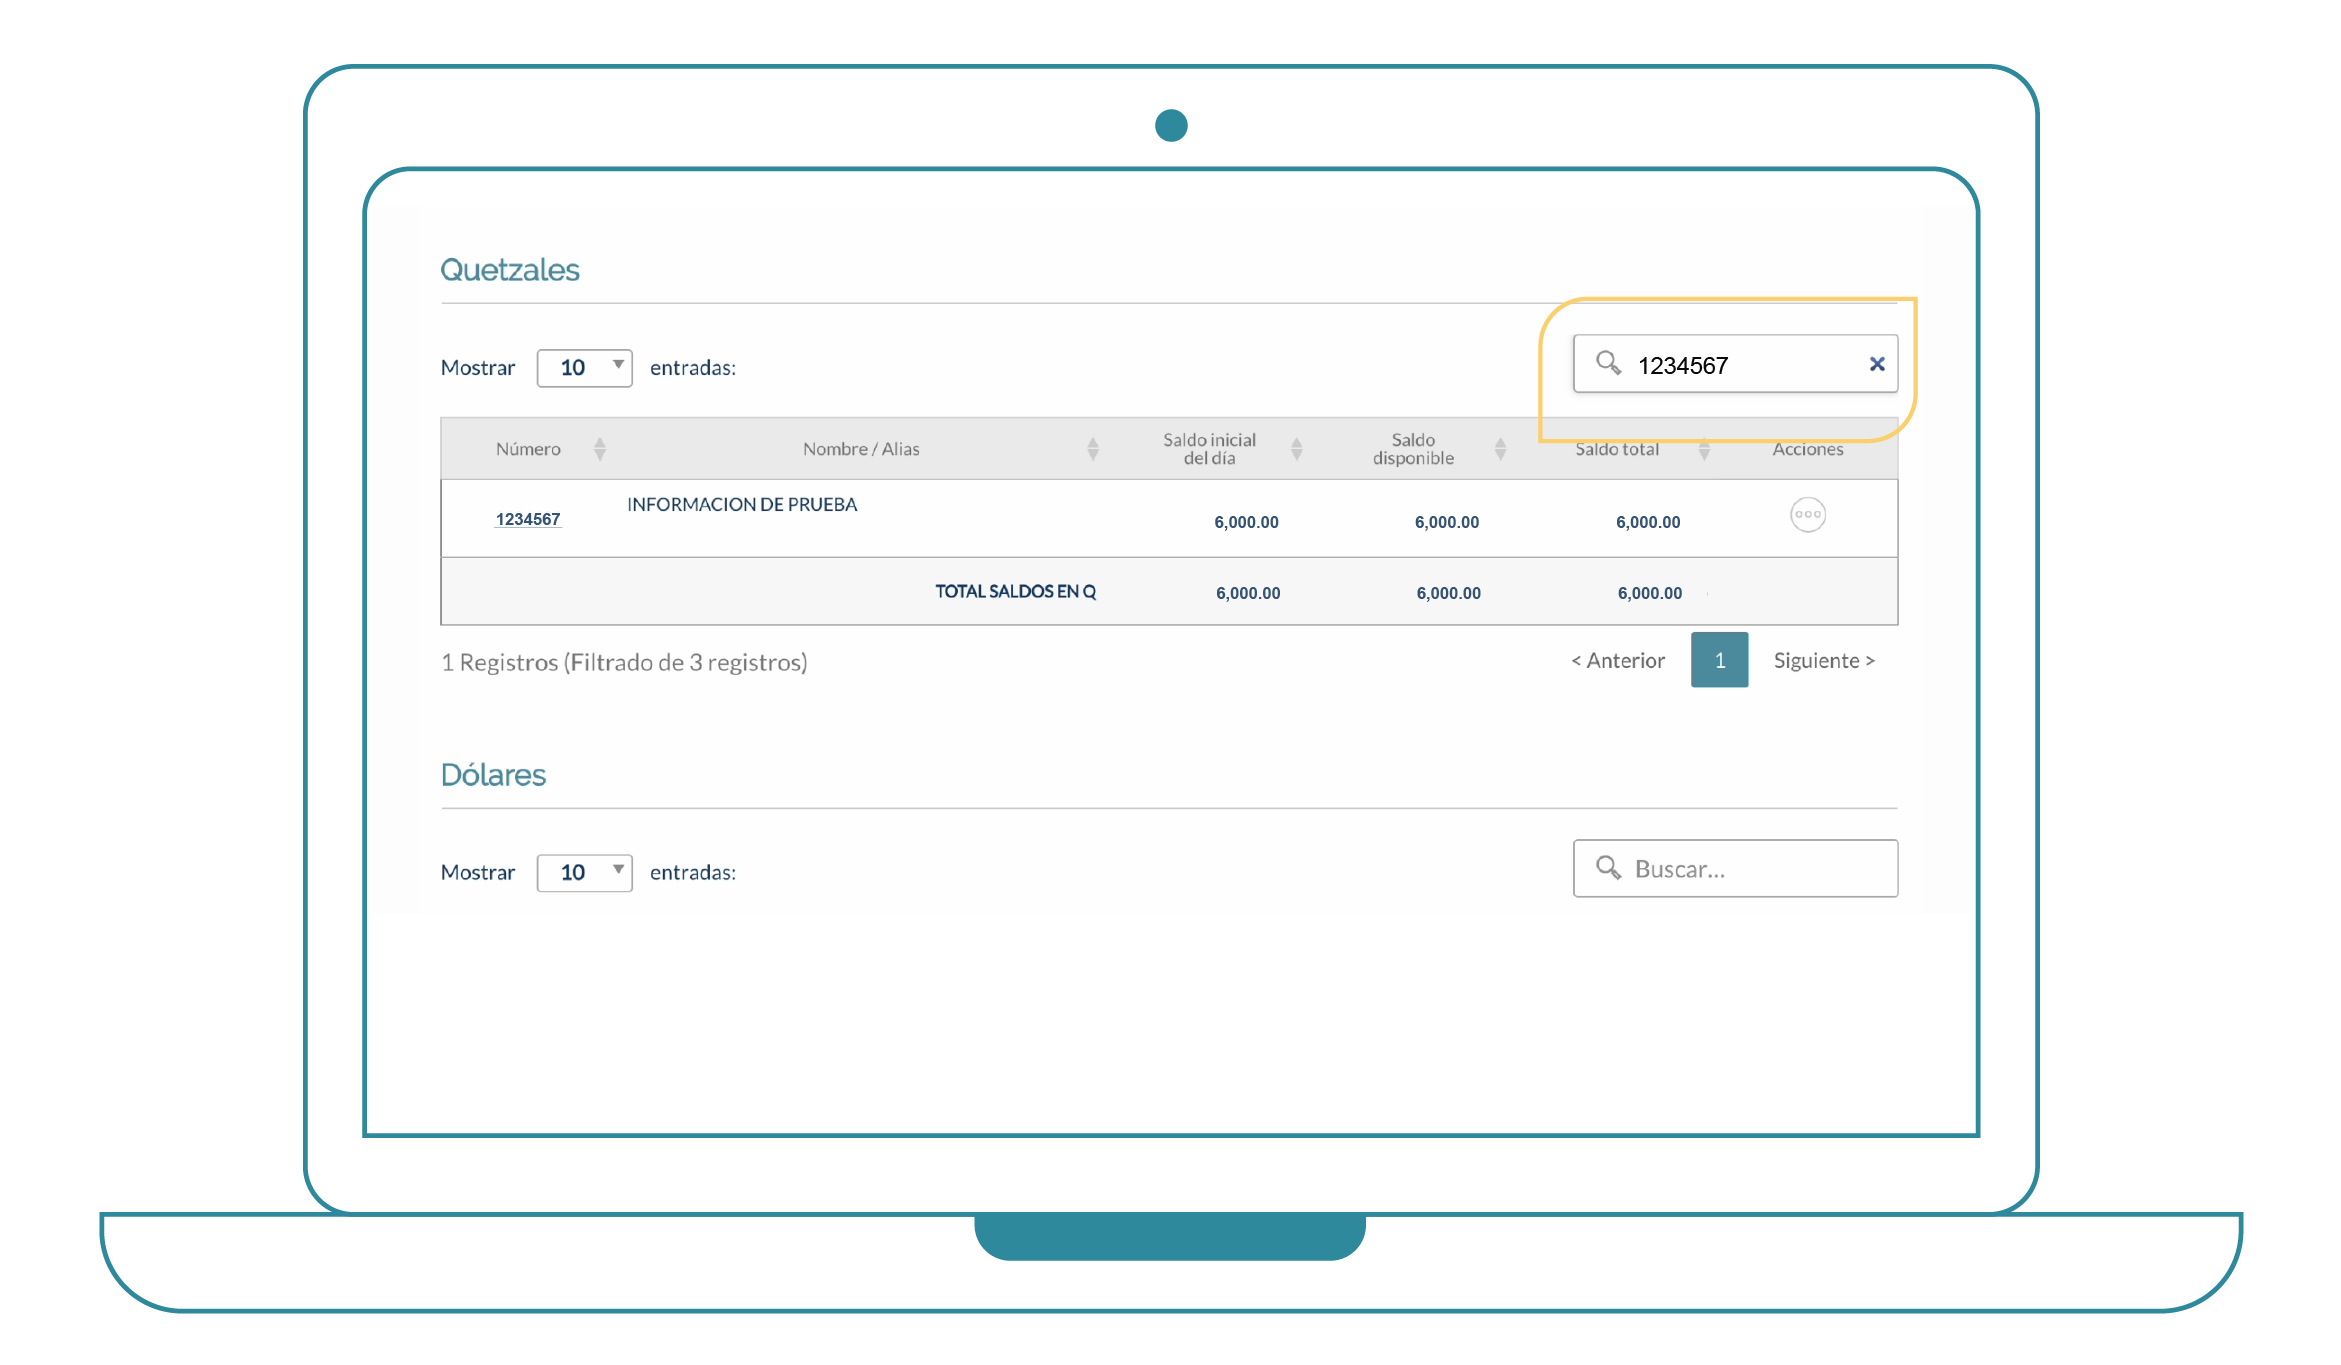The height and width of the screenshot is (1365, 2341).
Task: Open account number 1234567 link
Action: coord(528,519)
